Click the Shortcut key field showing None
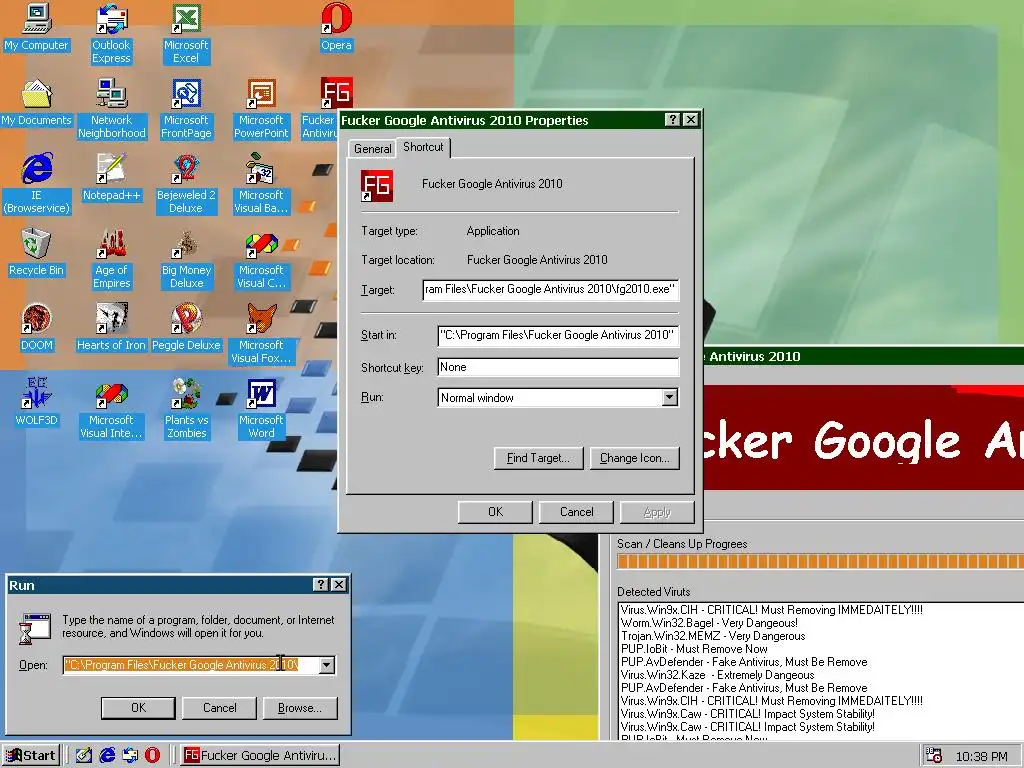Screen dimensions: 1024x768 click(x=558, y=367)
